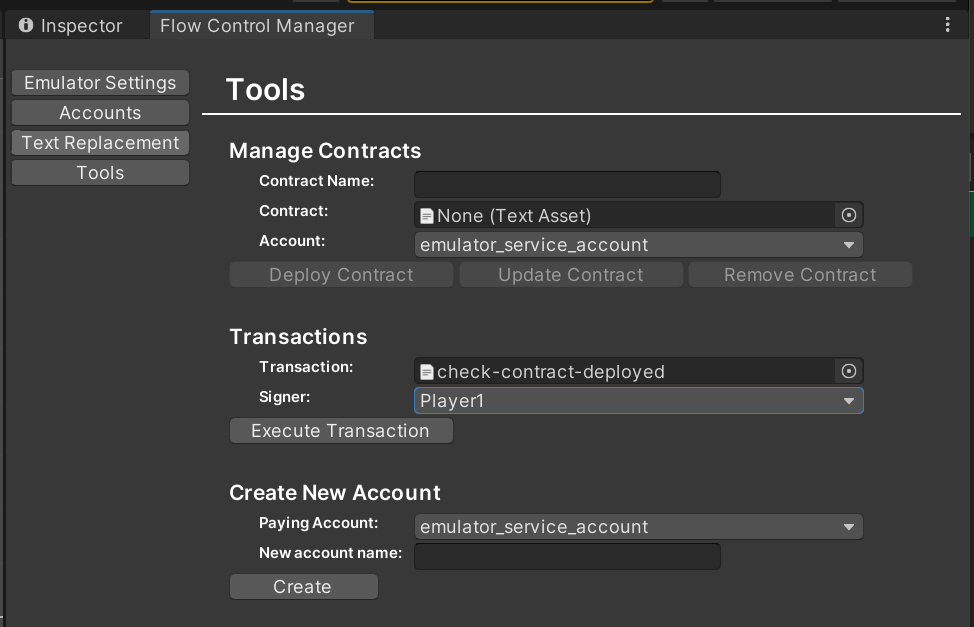Viewport: 974px width, 627px height.
Task: Select the Flow Control Manager tab
Action: tap(260, 25)
